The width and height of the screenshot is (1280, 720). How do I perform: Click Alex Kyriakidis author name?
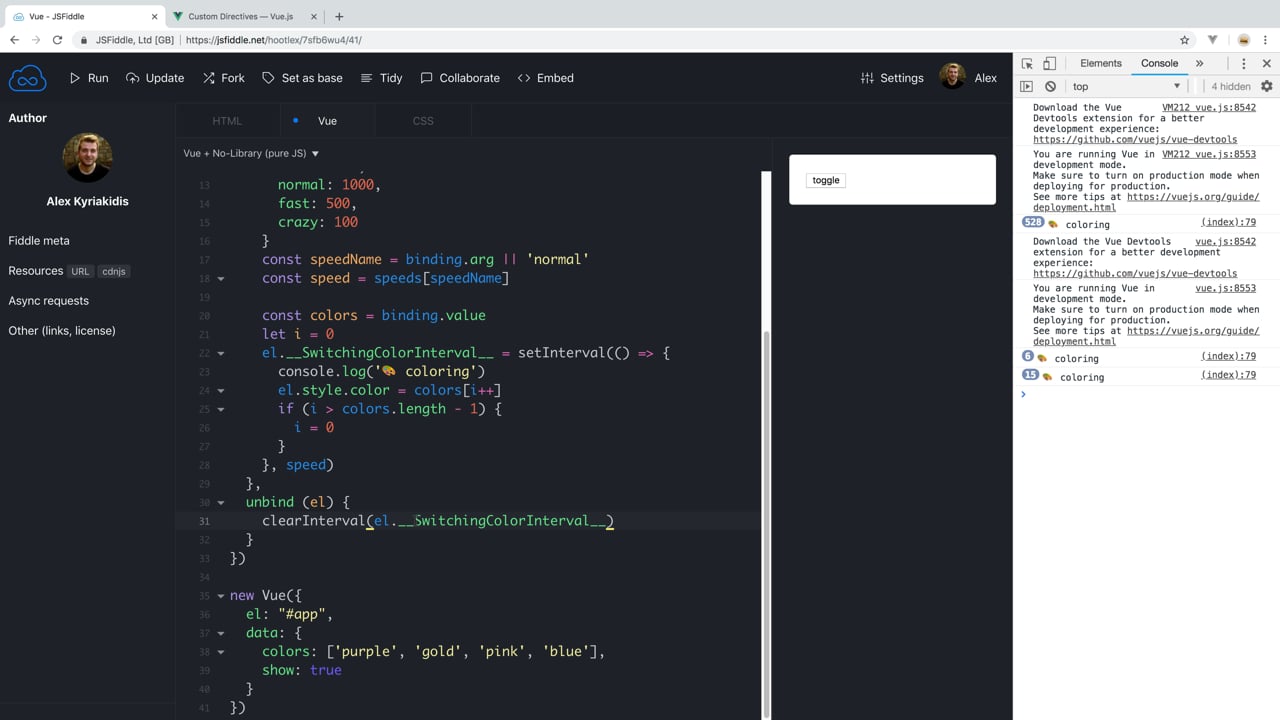(x=87, y=201)
